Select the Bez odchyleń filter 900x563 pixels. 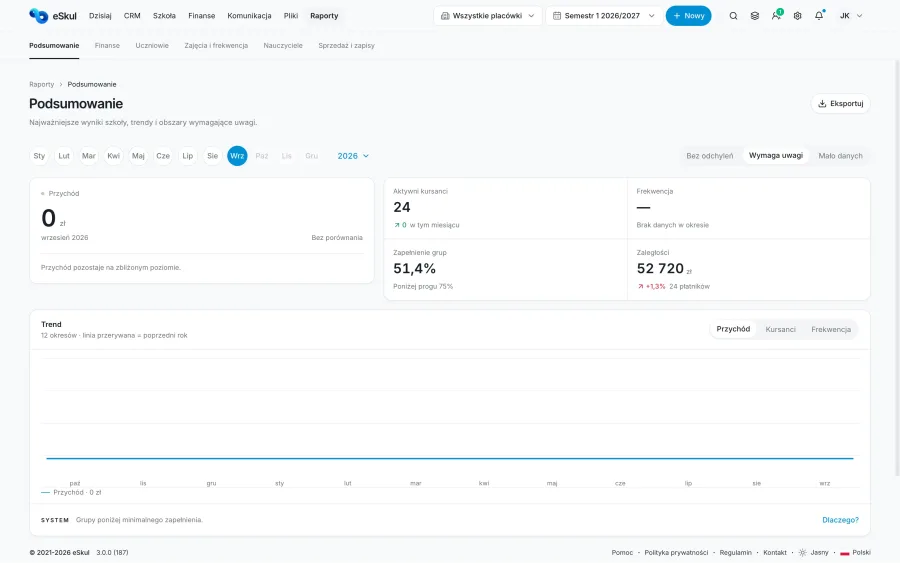[x=709, y=156]
